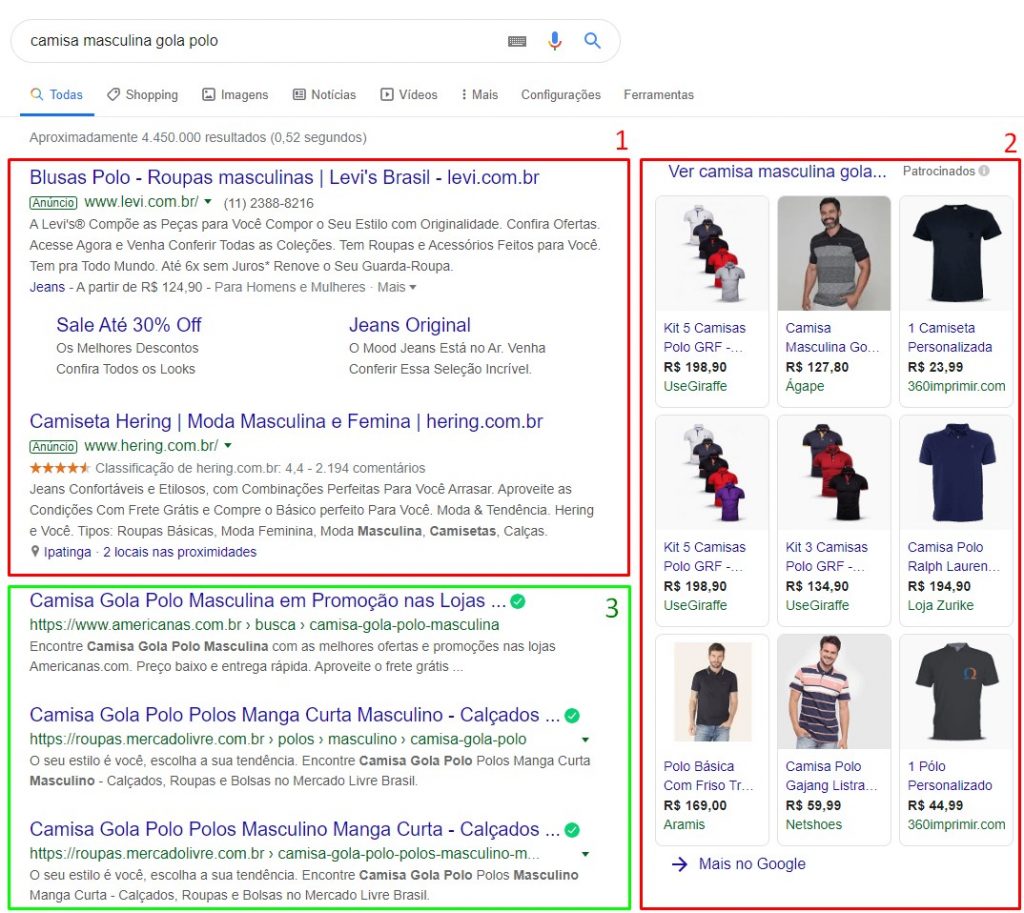Start voice search with microphone icon
This screenshot has width=1024, height=913.
554,40
